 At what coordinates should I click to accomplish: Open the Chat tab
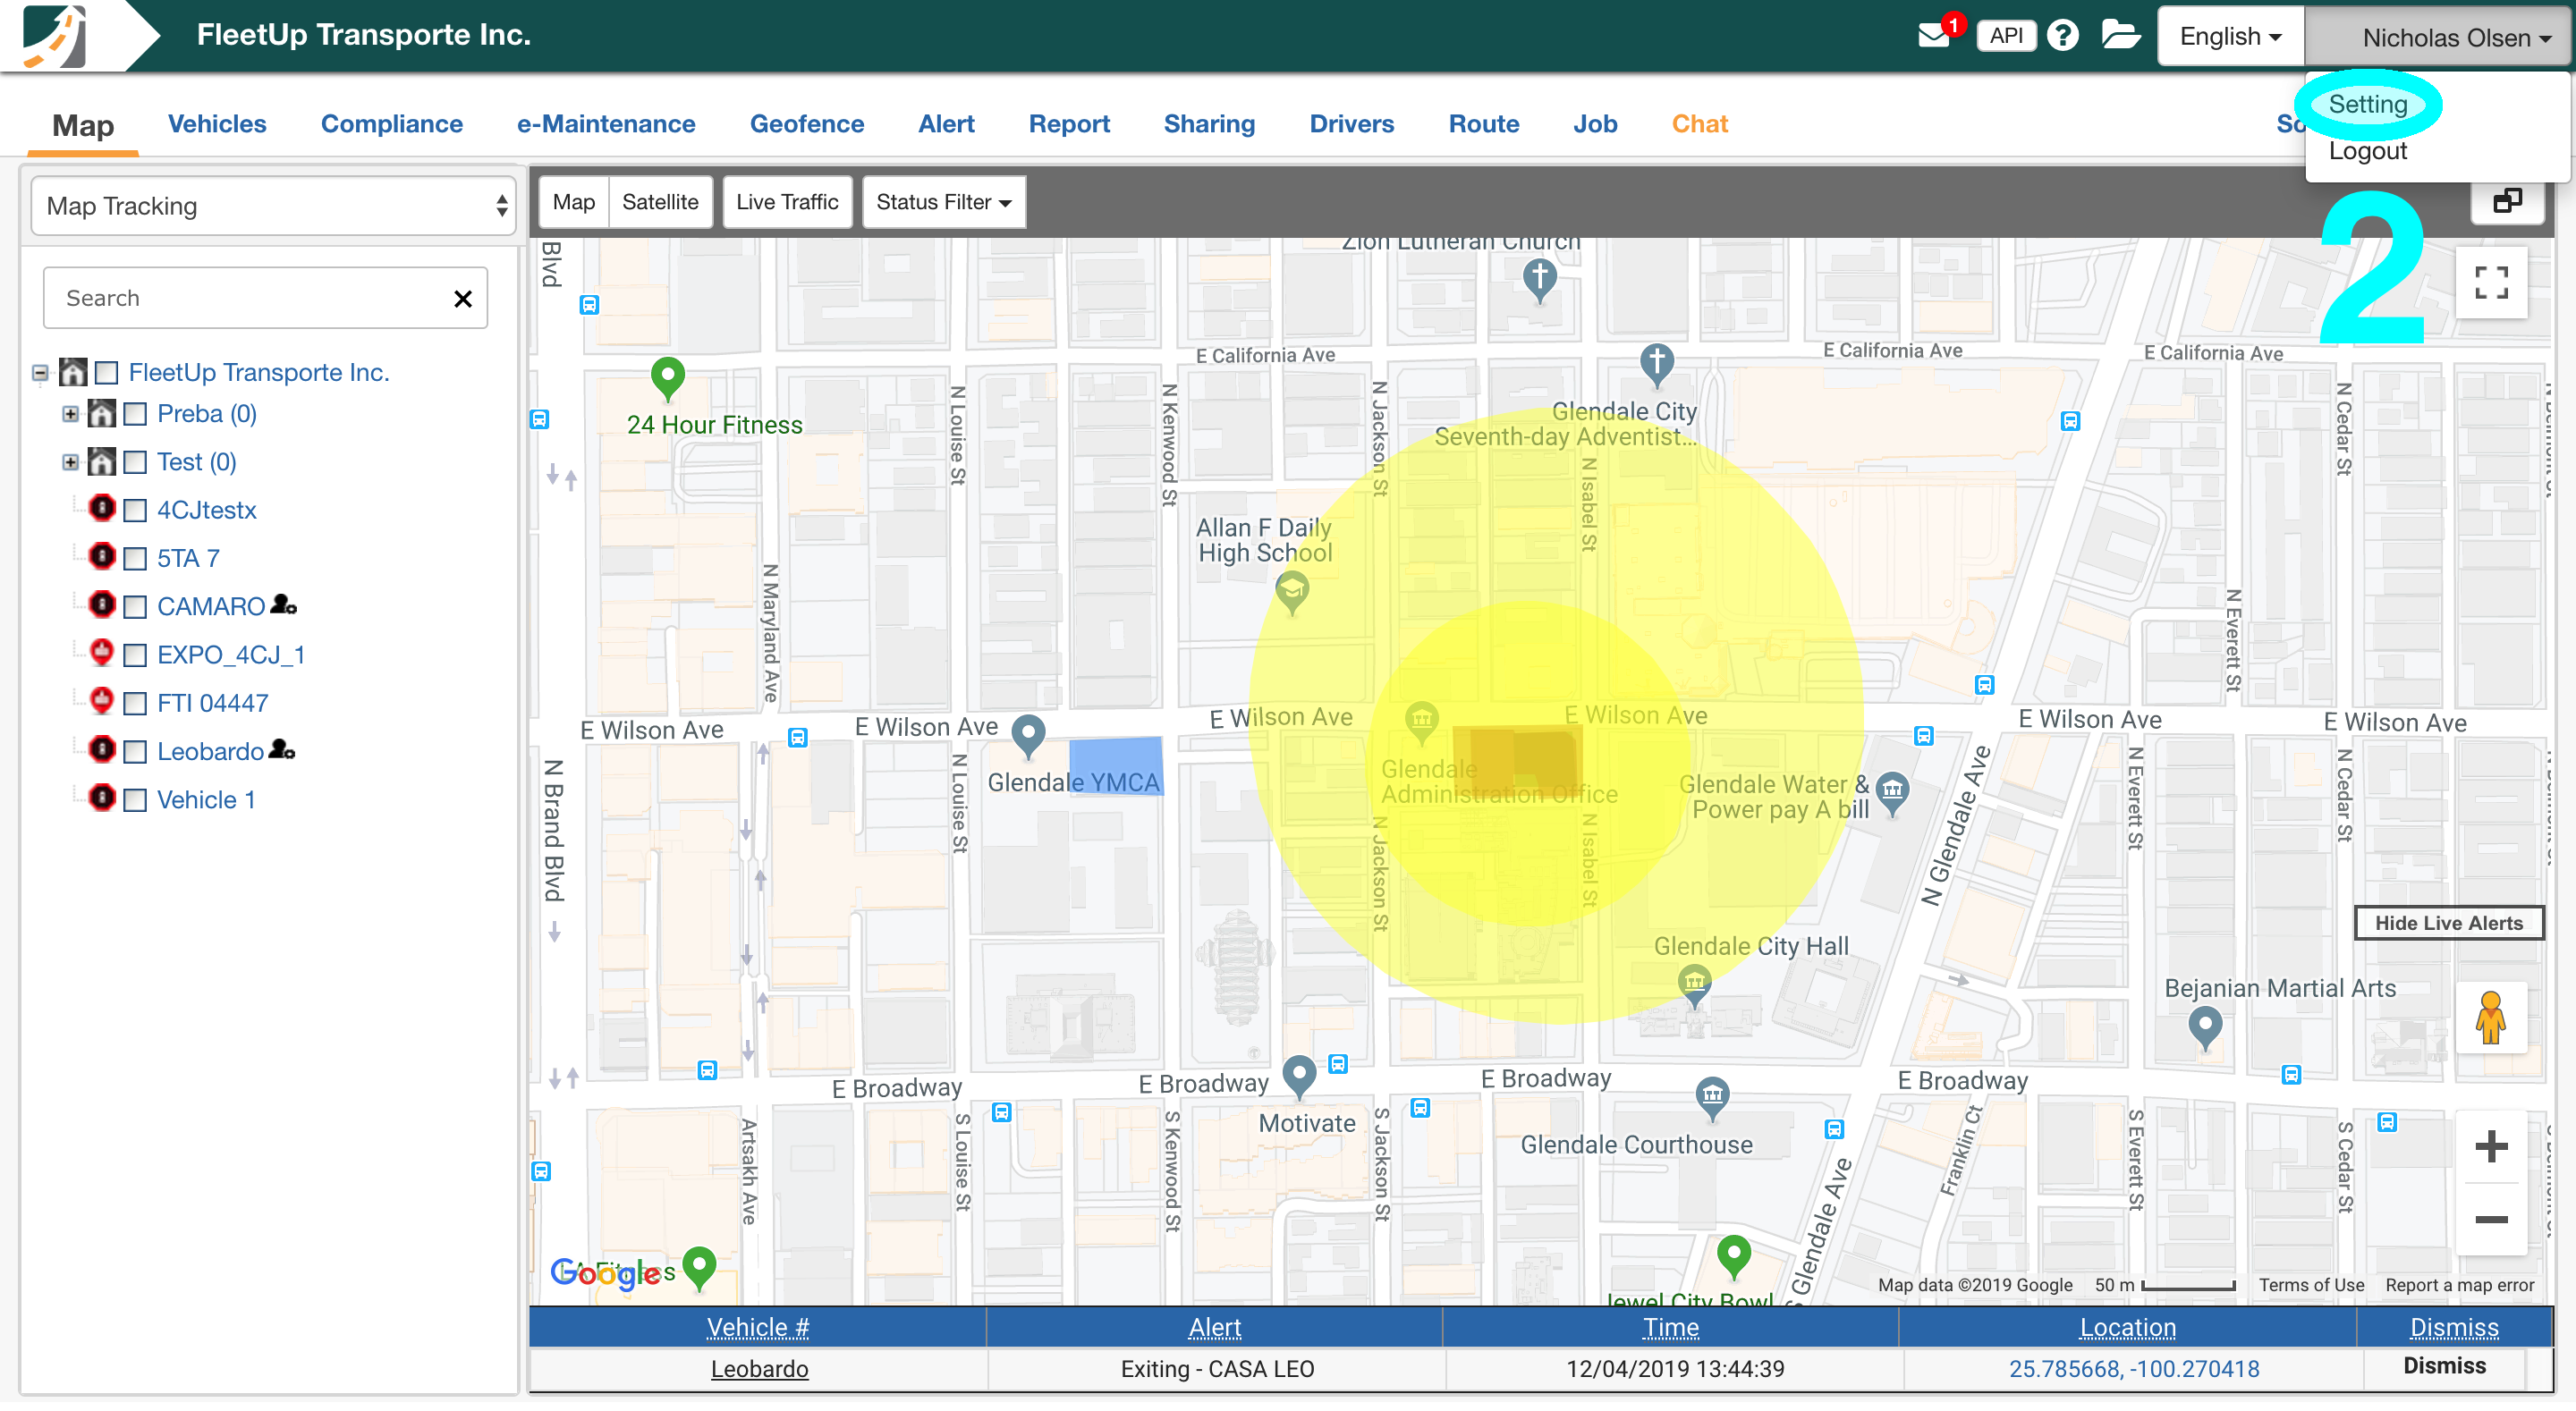point(1699,124)
